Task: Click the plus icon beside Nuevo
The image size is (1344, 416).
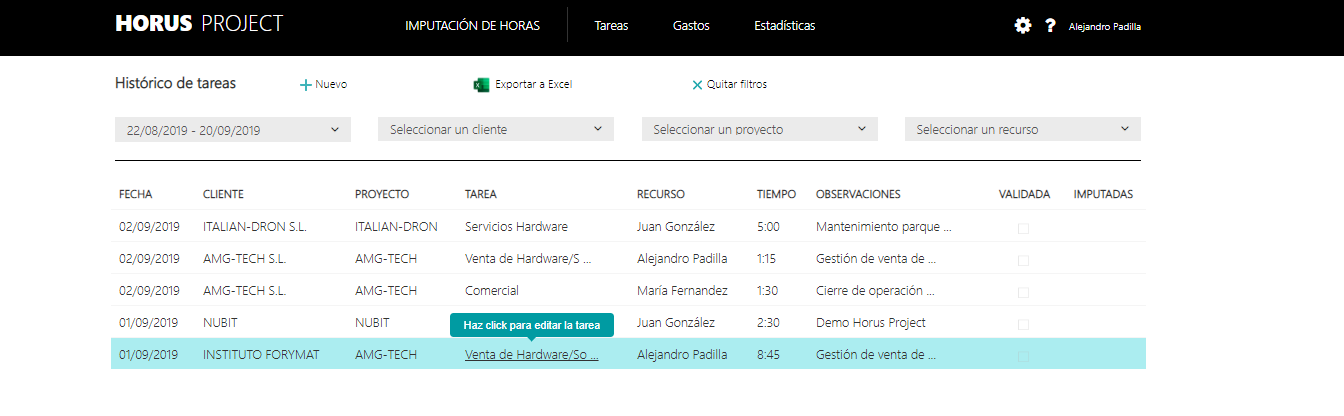Action: [x=306, y=85]
